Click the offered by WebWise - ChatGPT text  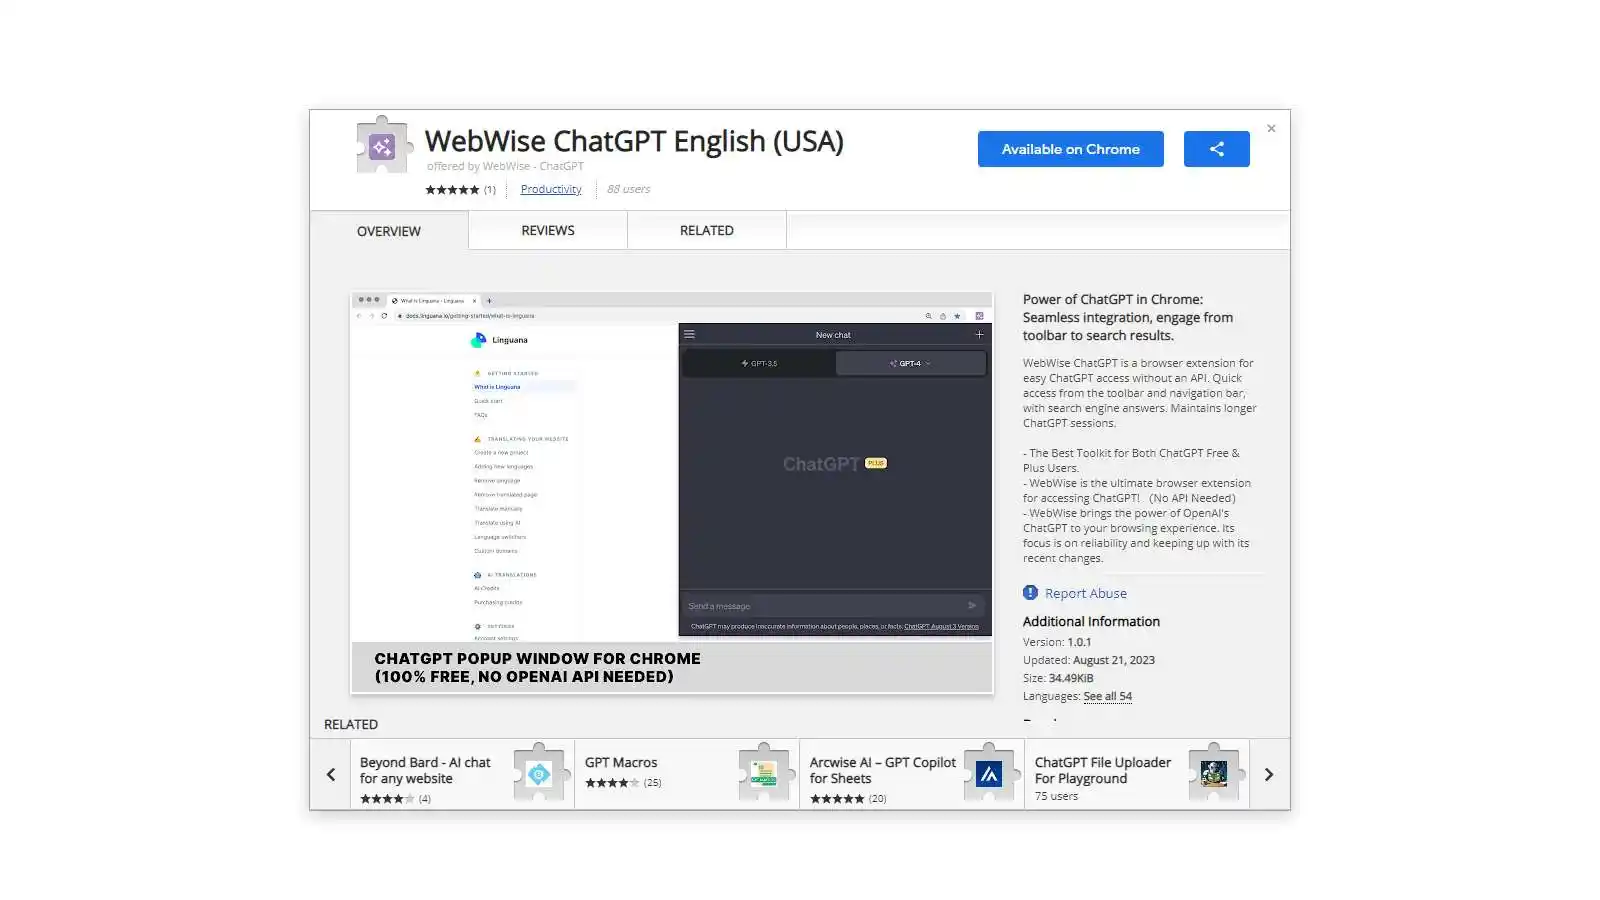505,166
